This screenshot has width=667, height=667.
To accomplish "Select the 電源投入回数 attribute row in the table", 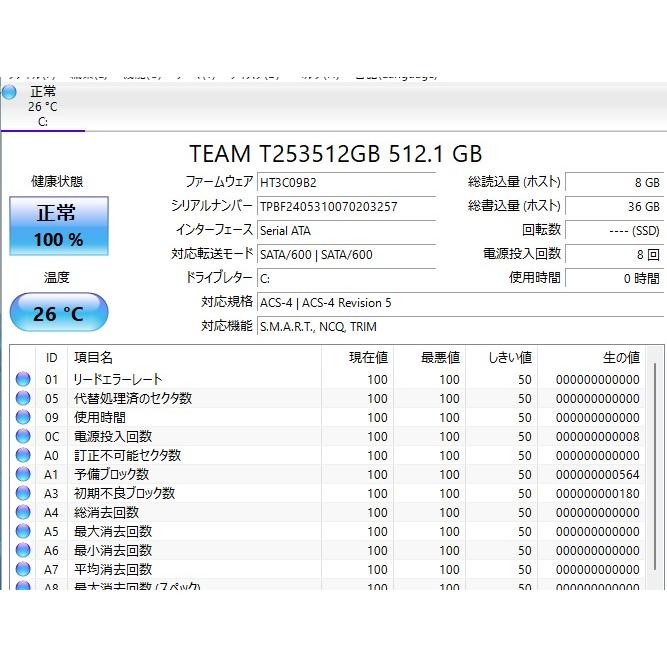I will tap(328, 436).
